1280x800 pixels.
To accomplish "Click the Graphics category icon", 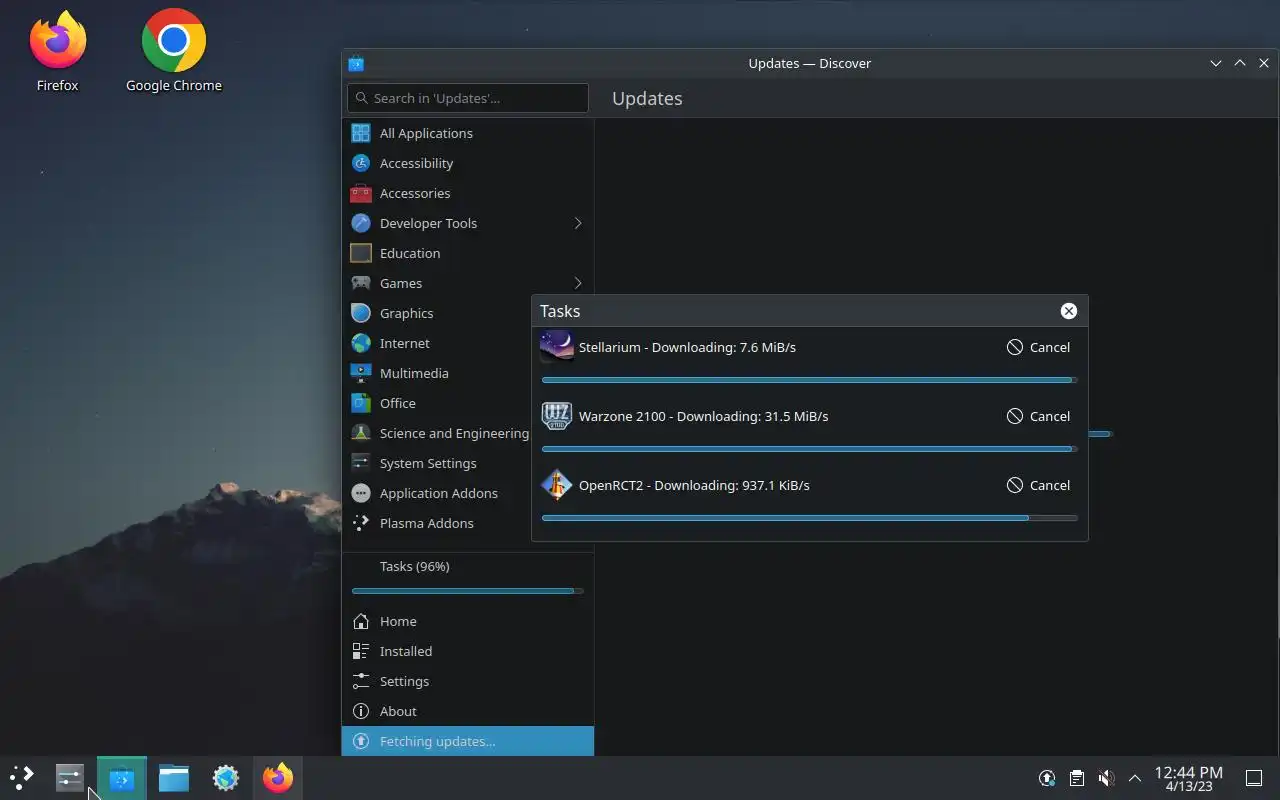I will (x=361, y=313).
